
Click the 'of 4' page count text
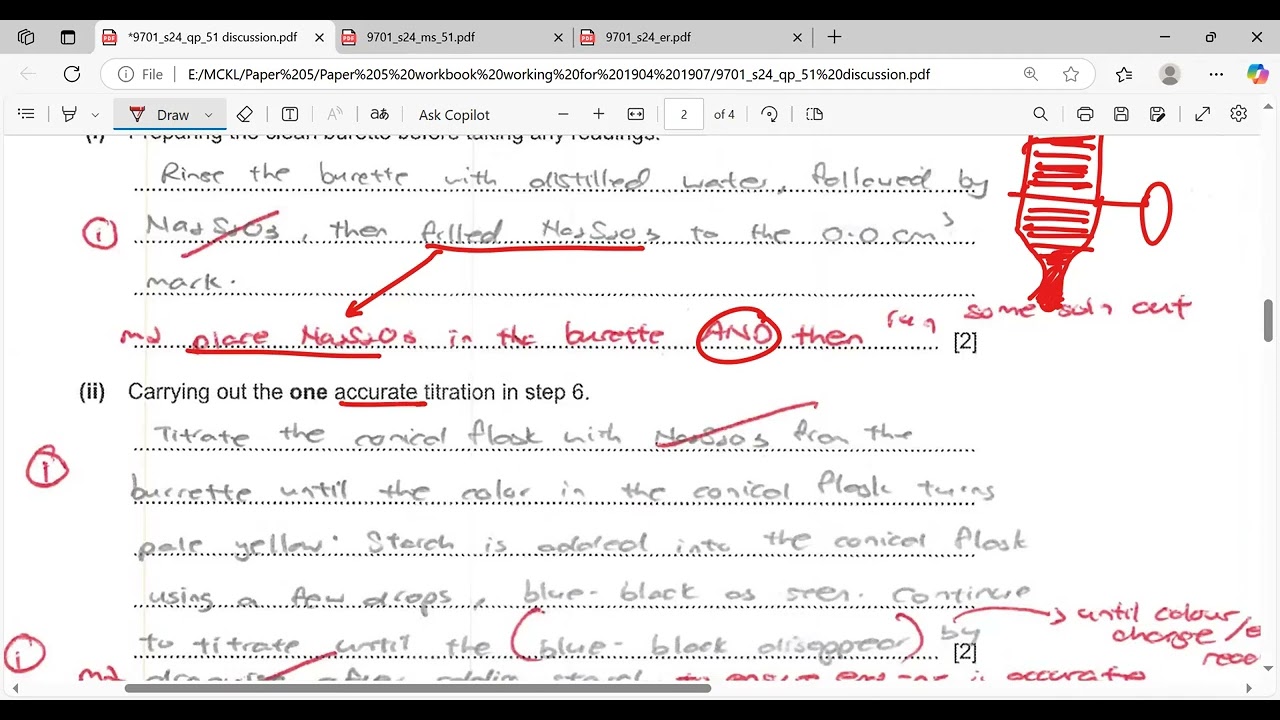pyautogui.click(x=724, y=115)
